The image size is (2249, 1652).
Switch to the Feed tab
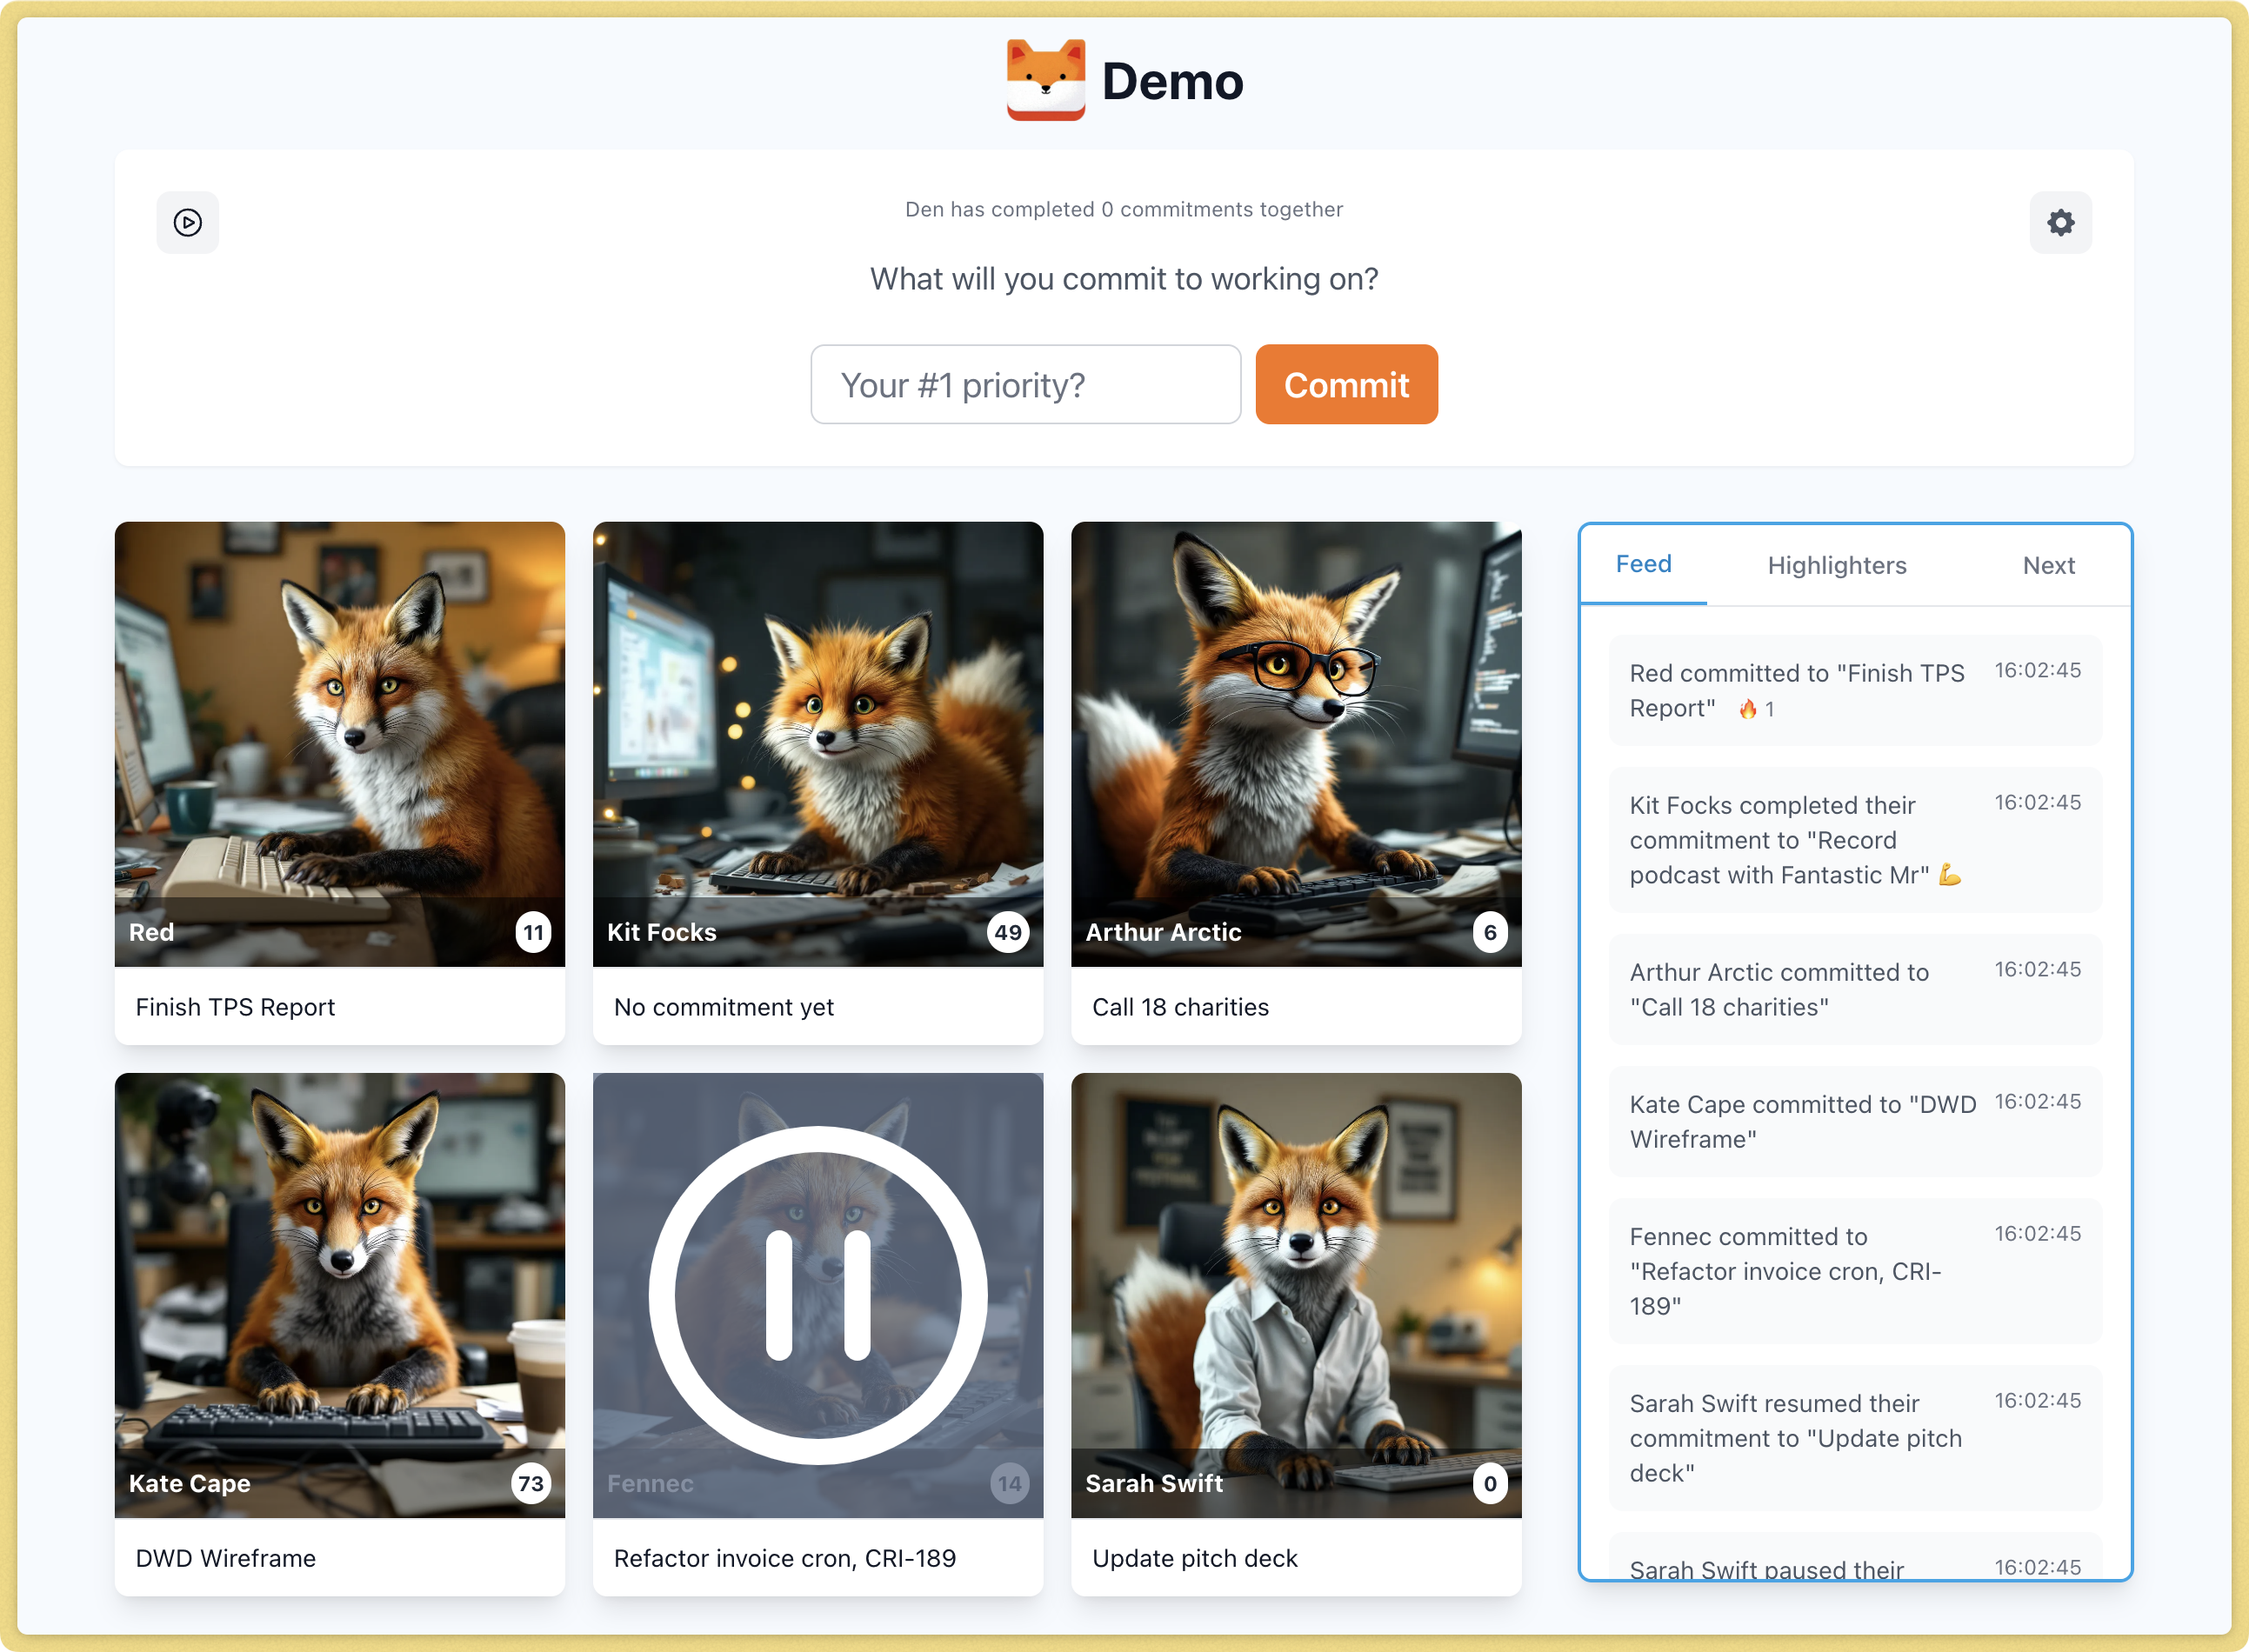[1643, 564]
